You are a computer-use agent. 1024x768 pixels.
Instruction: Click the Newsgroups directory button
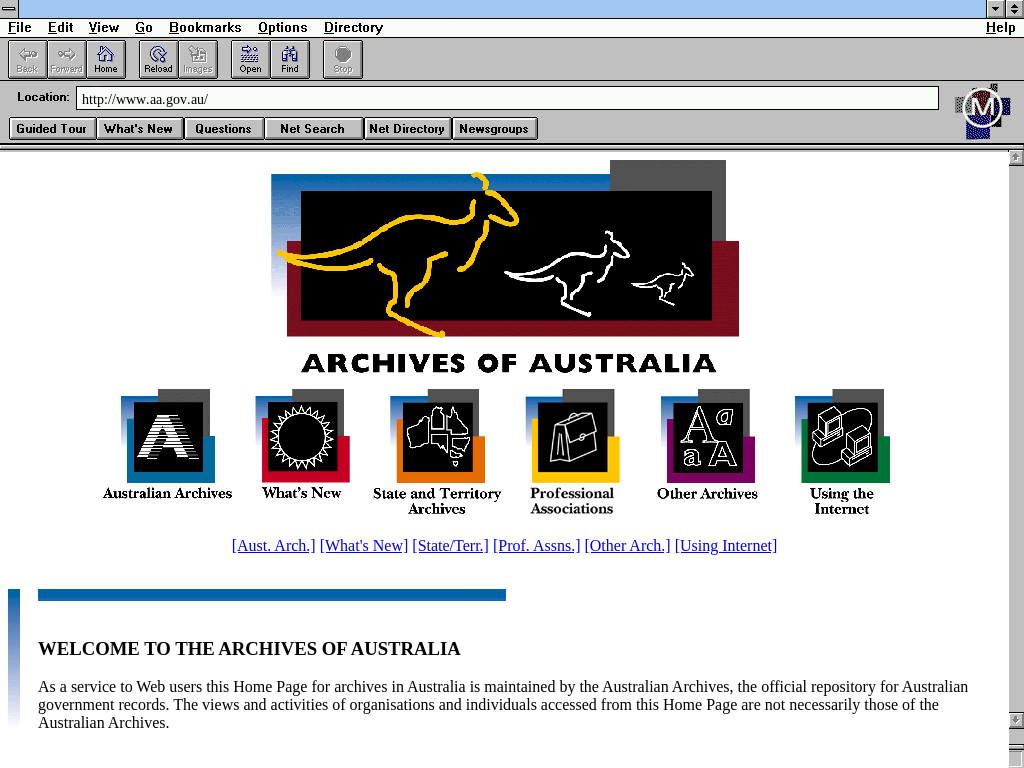[494, 129]
